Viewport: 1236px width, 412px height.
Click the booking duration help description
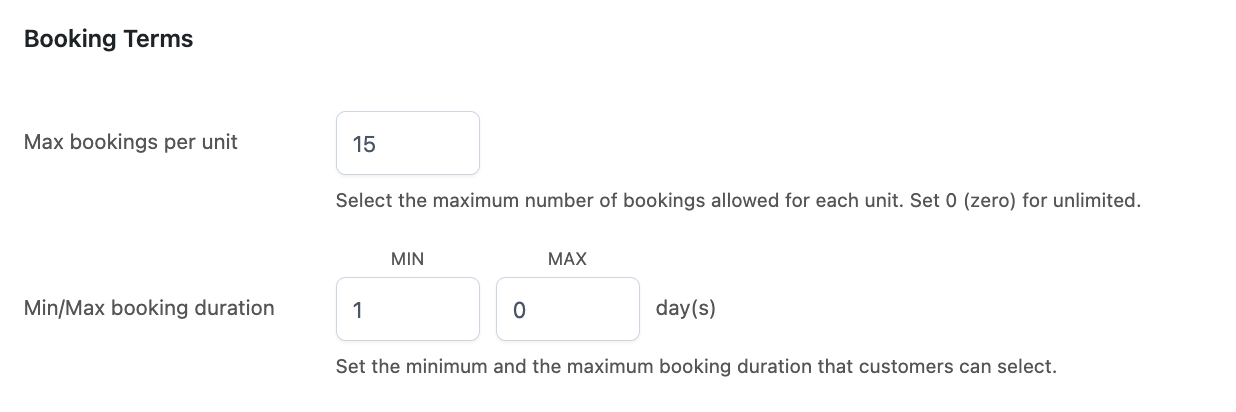click(696, 366)
